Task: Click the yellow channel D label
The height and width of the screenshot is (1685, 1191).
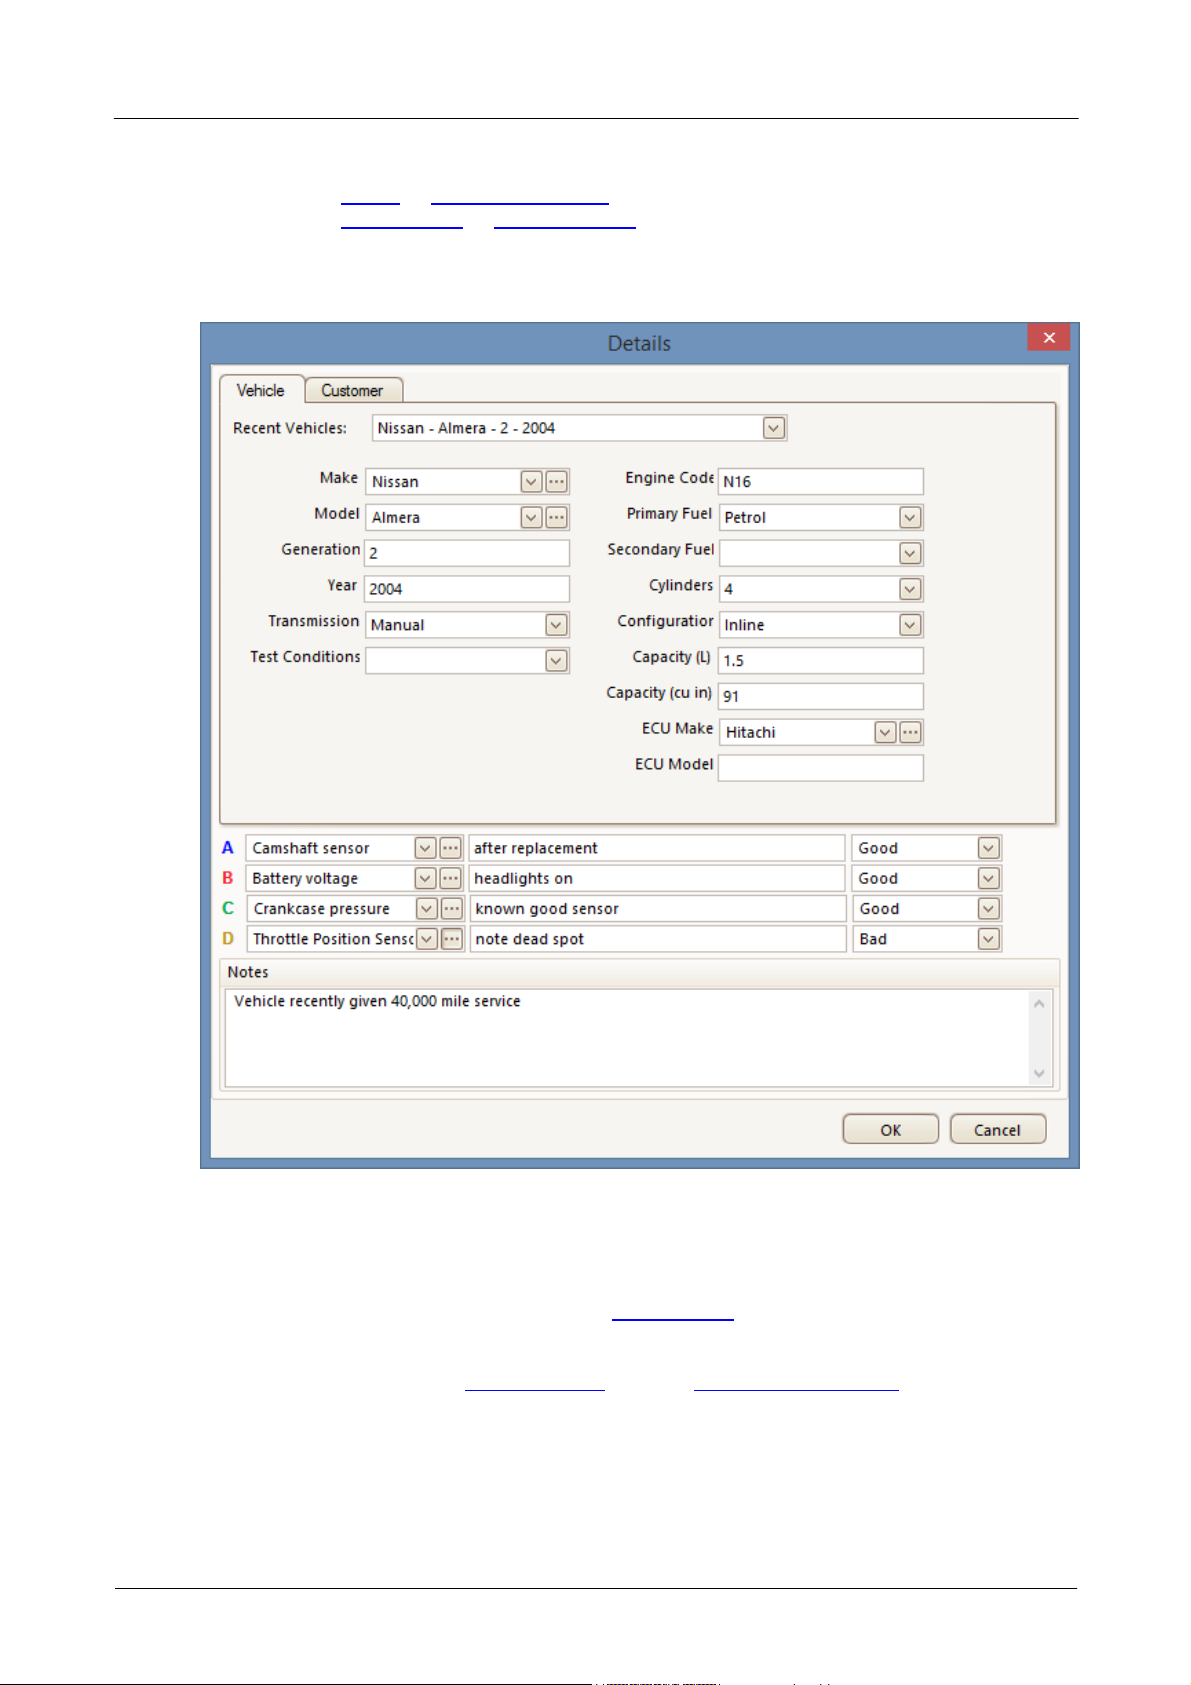Action: pos(228,939)
